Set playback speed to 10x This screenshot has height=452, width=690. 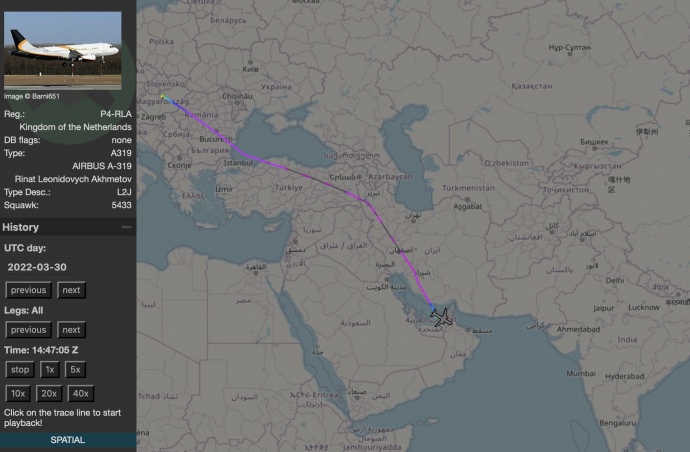click(x=19, y=393)
